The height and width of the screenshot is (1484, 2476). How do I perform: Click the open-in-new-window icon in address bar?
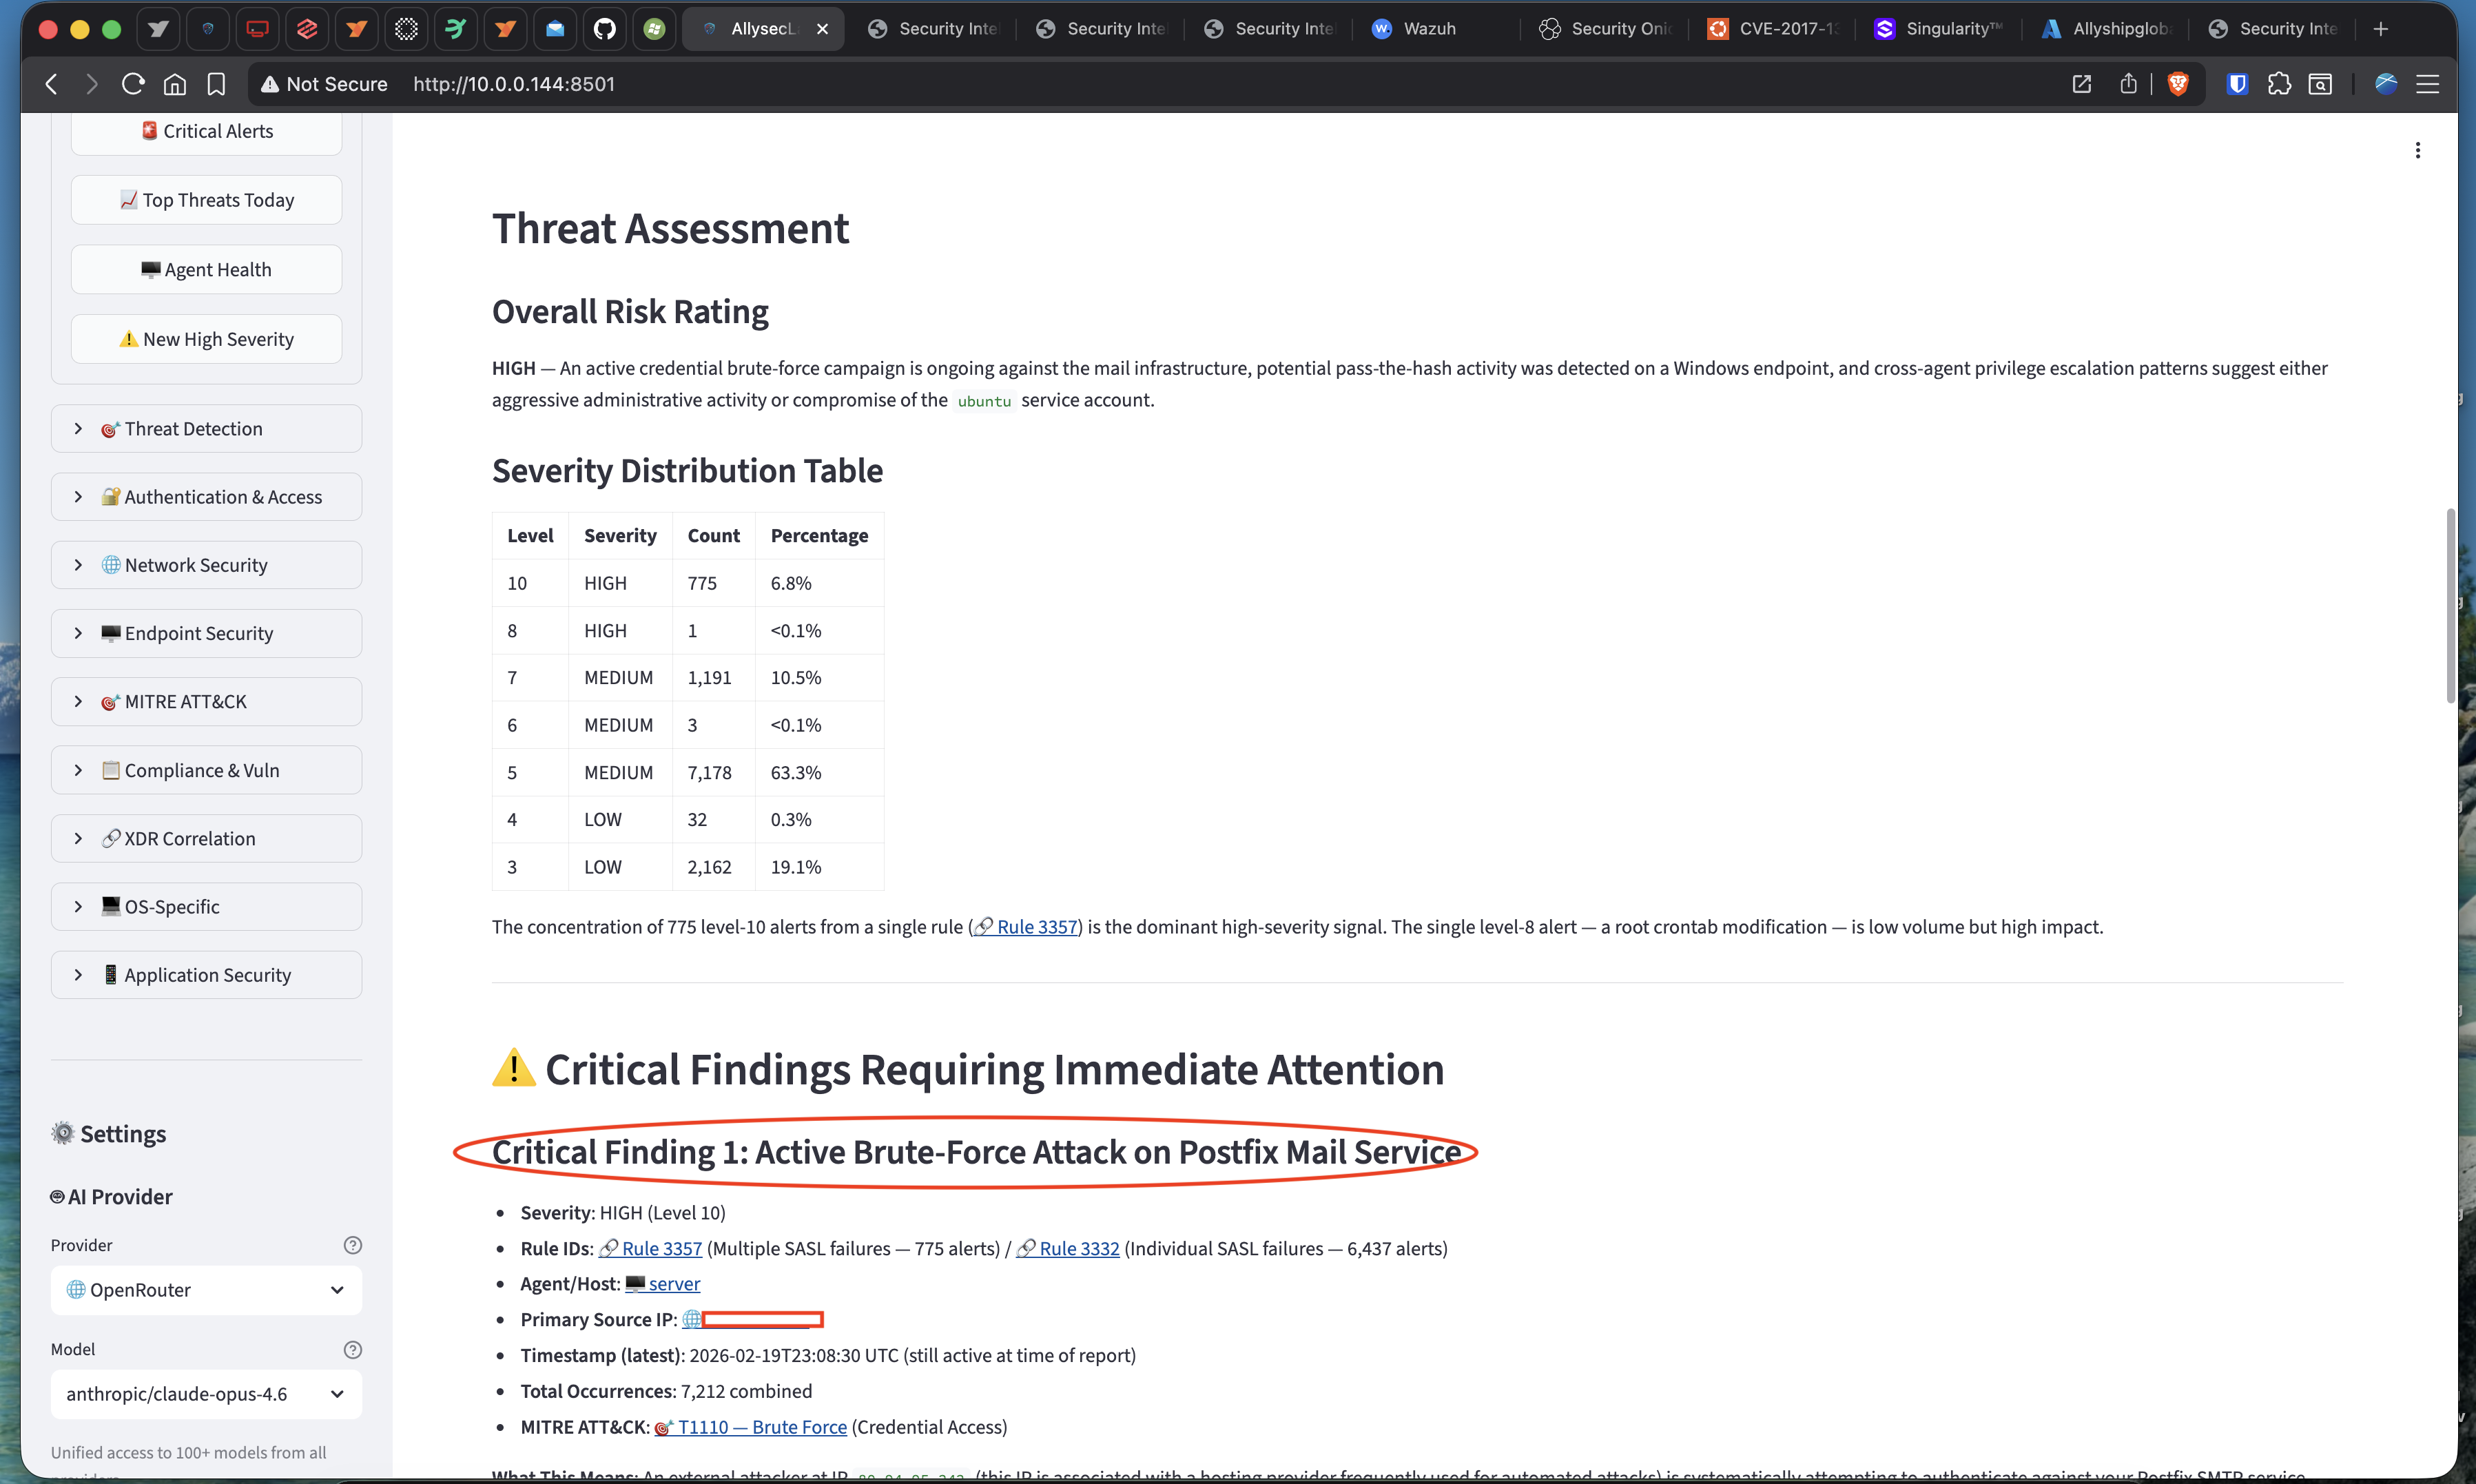[x=2082, y=84]
